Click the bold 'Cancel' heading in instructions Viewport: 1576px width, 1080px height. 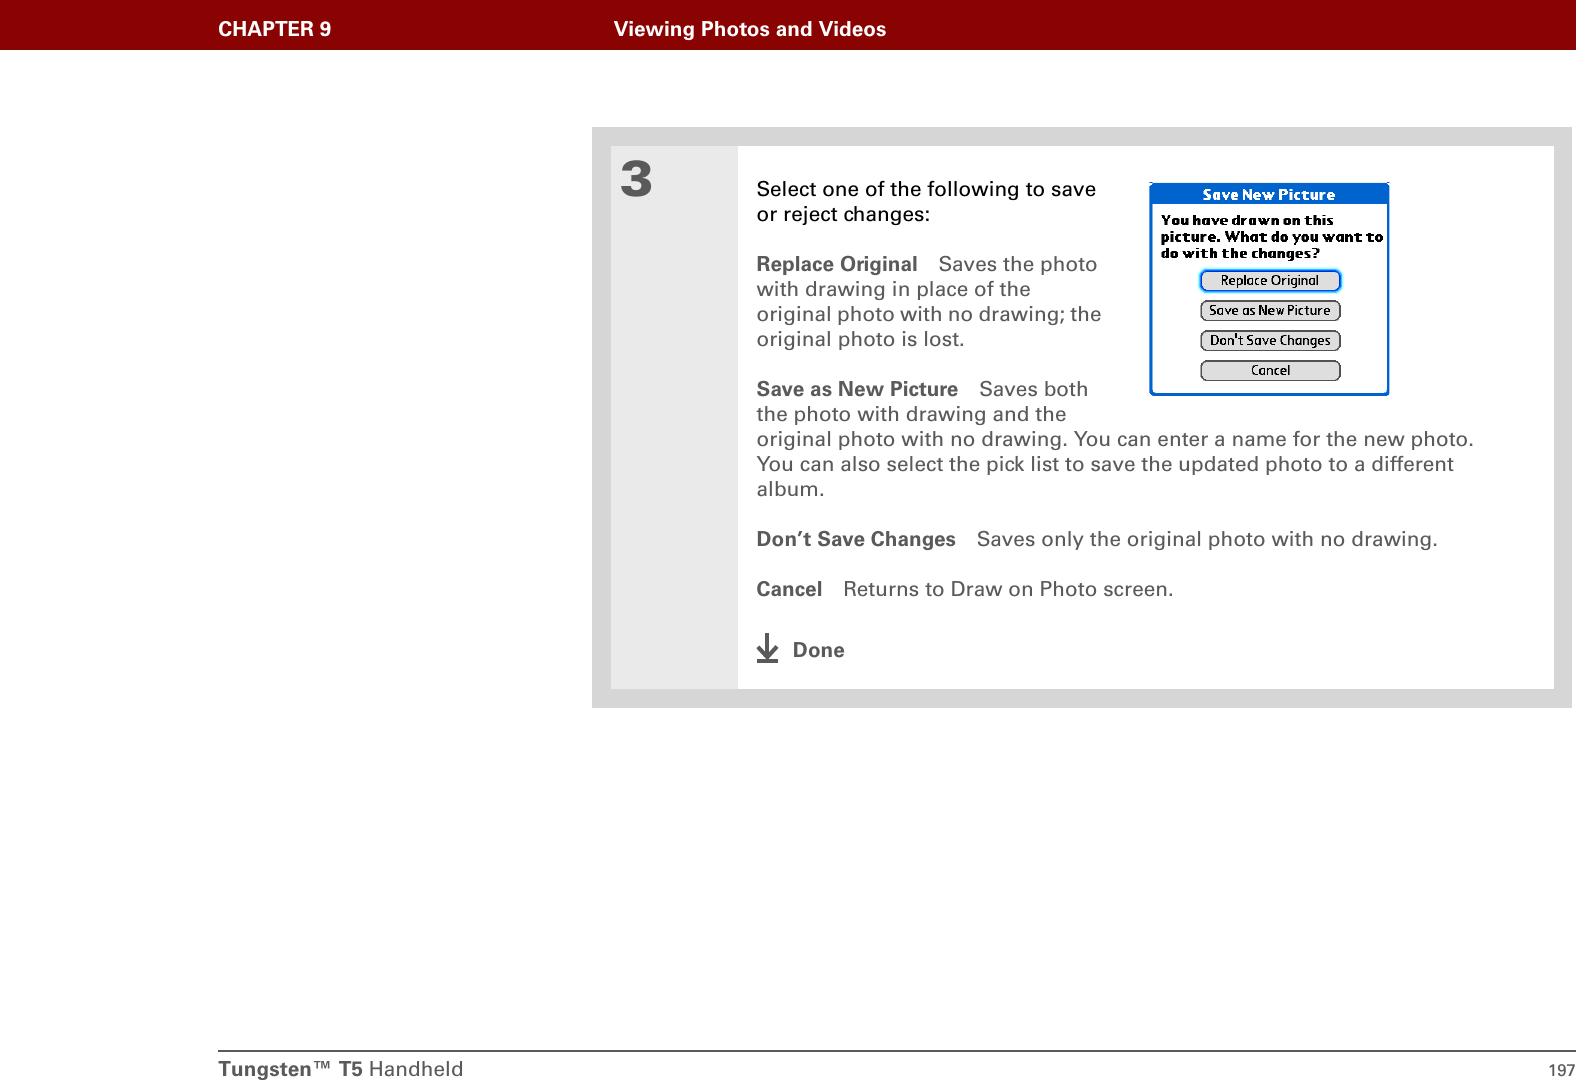(789, 589)
